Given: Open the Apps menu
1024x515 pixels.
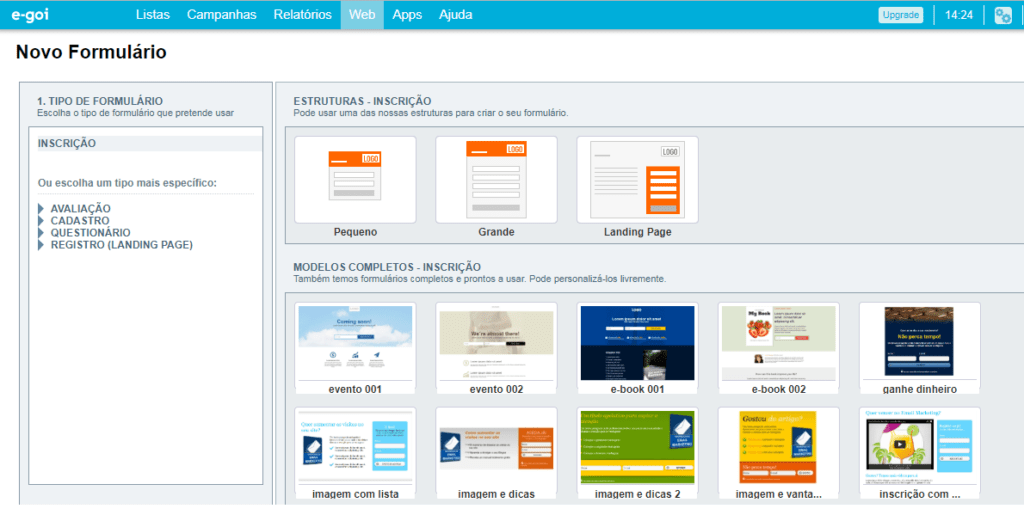Looking at the screenshot, I should (x=407, y=14).
